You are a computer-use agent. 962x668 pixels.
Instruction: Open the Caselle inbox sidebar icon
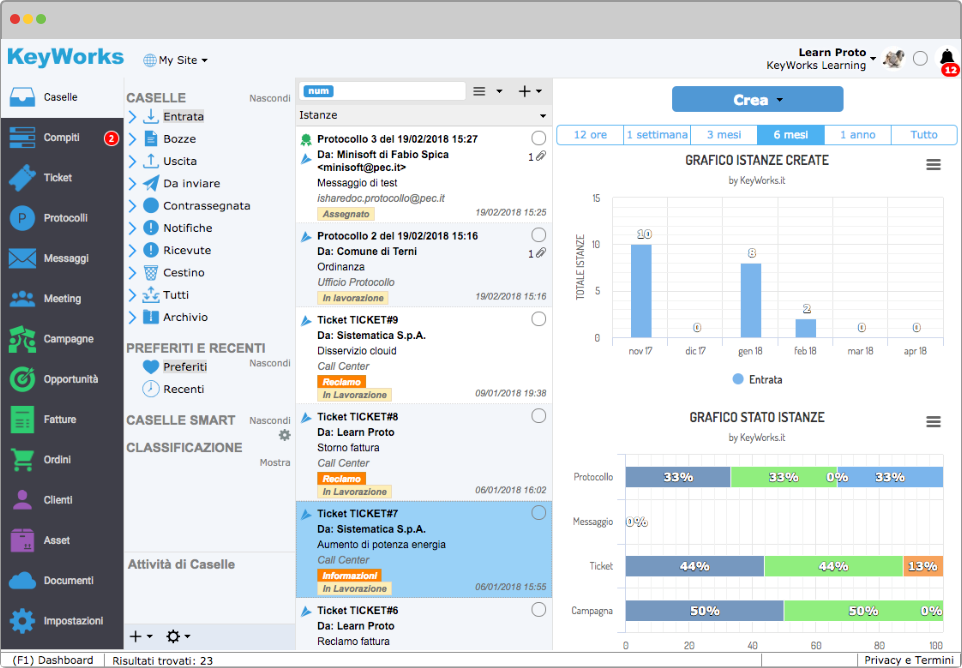(22, 98)
